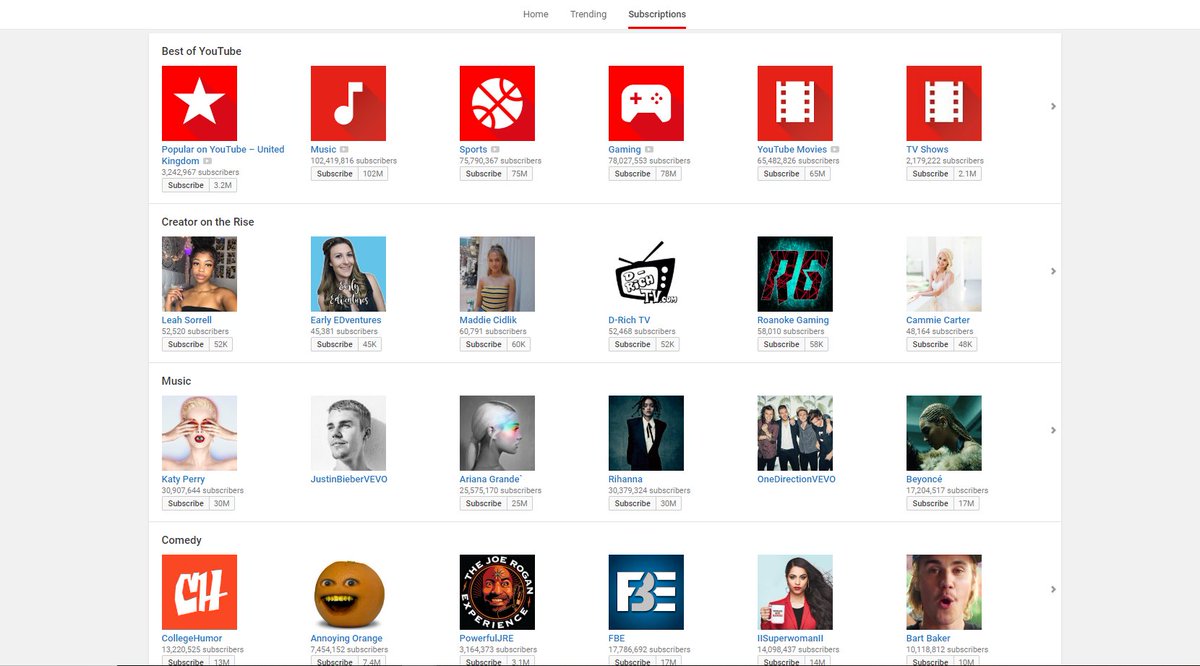Select the Subscriptions tab
This screenshot has width=1200, height=666.
coord(657,14)
